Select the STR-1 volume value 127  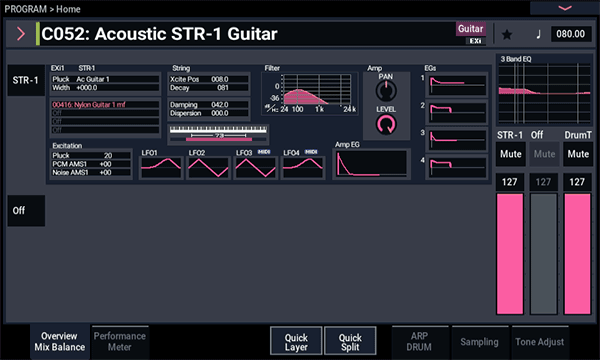pyautogui.click(x=510, y=182)
